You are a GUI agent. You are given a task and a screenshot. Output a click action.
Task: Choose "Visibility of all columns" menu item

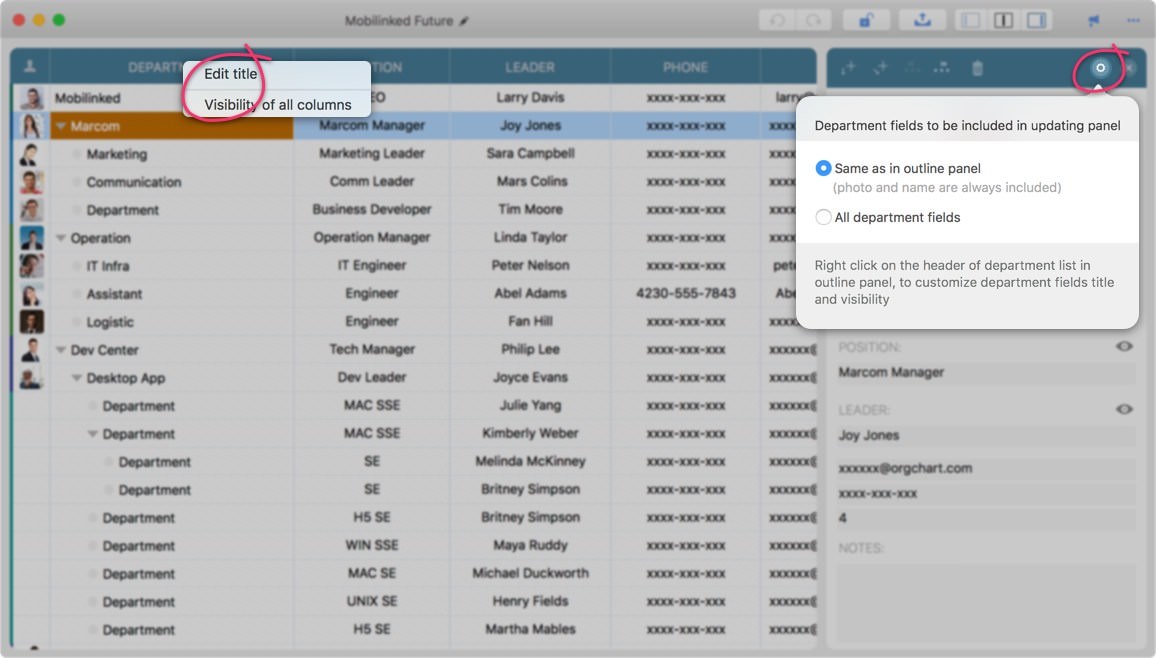pyautogui.click(x=277, y=104)
